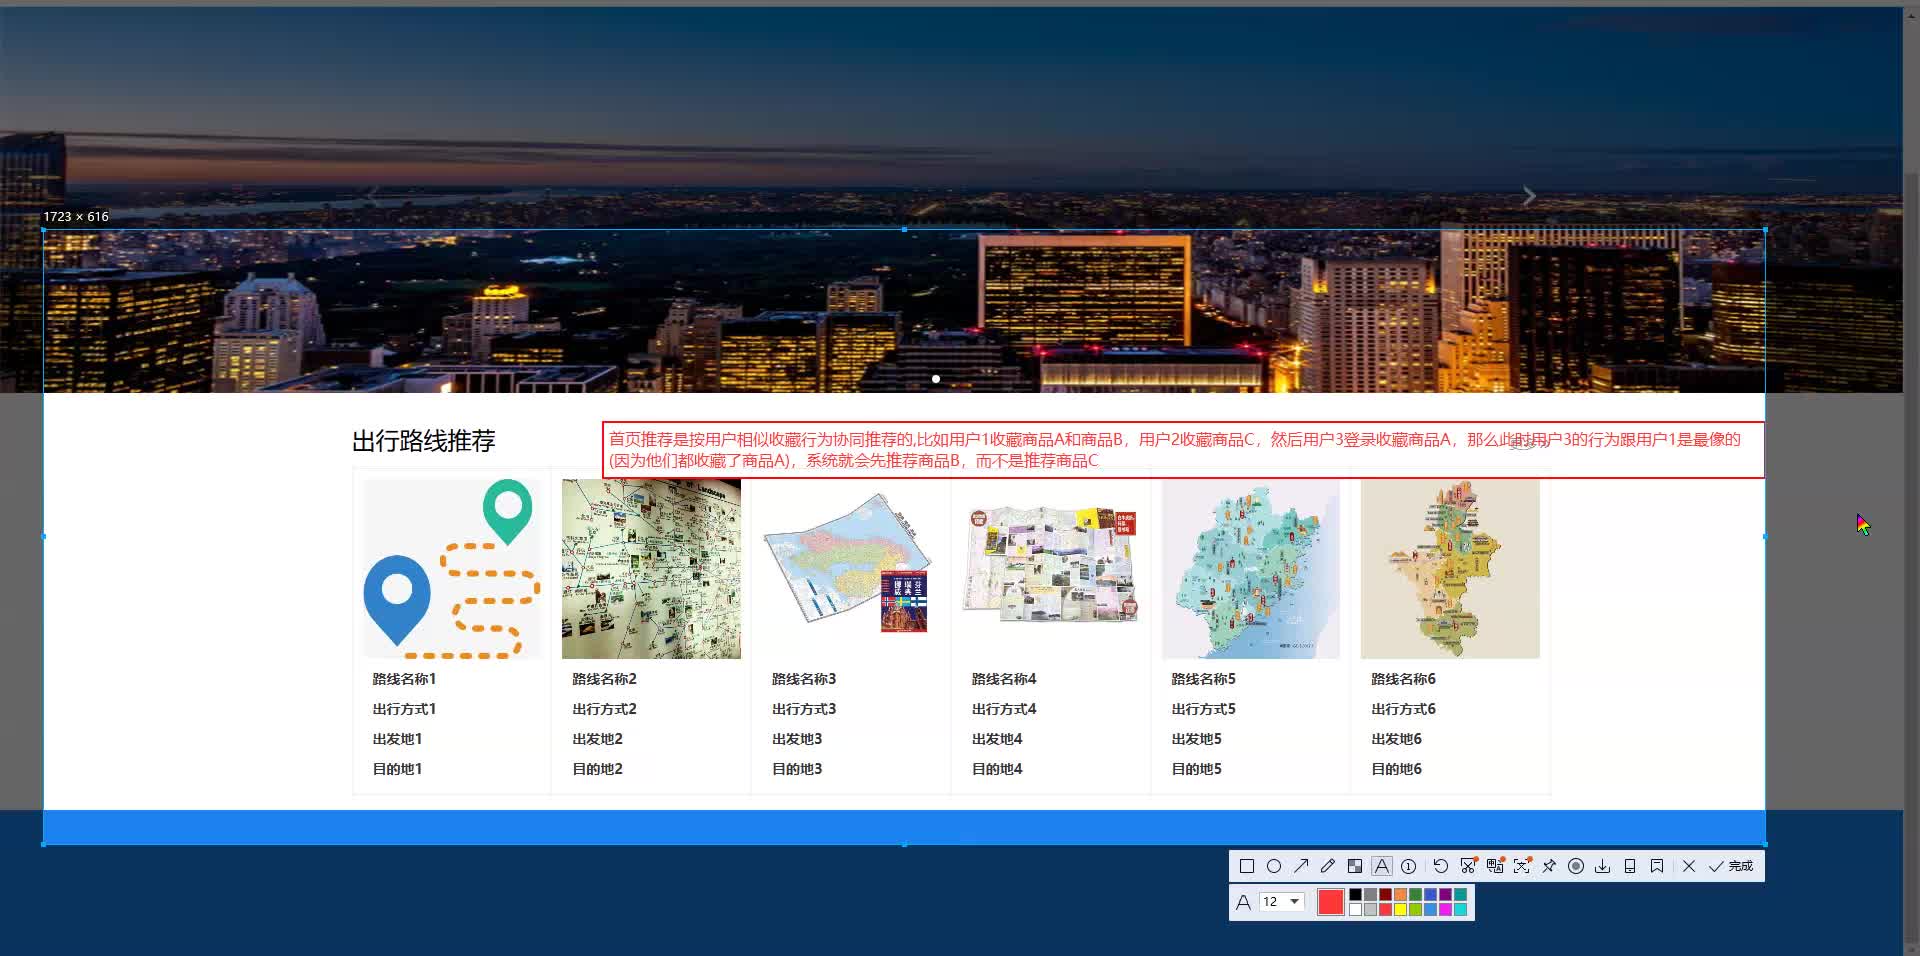Open the 路线名称2 photo map thumbnail

point(651,569)
